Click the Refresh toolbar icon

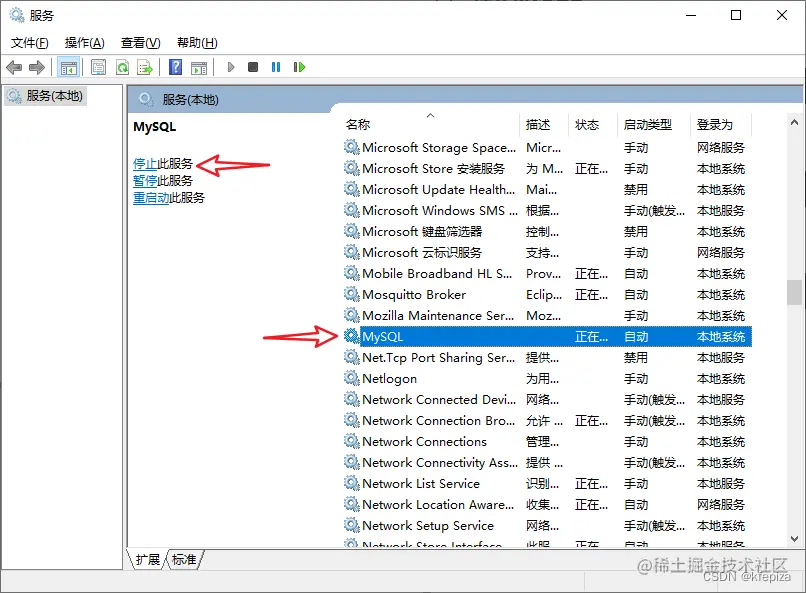point(122,67)
